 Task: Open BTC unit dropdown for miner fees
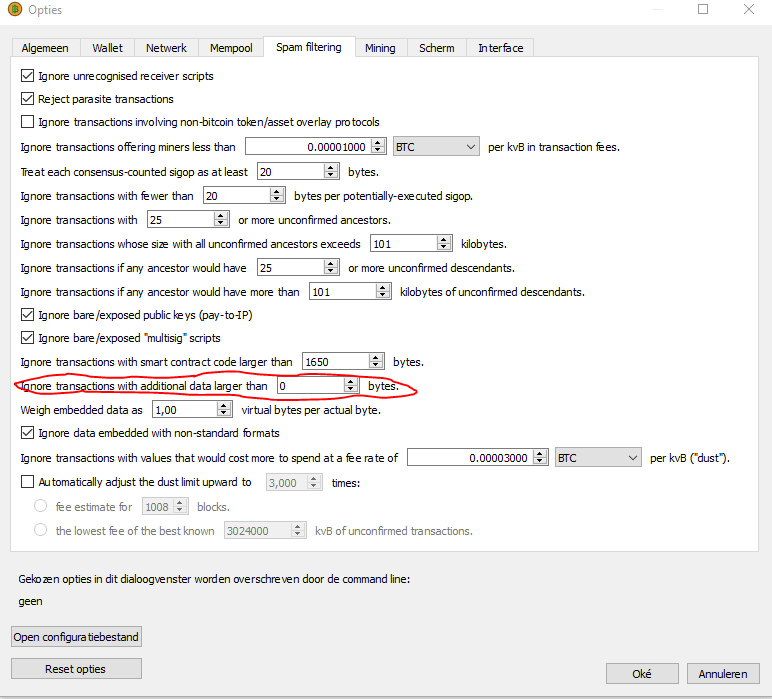[x=437, y=147]
